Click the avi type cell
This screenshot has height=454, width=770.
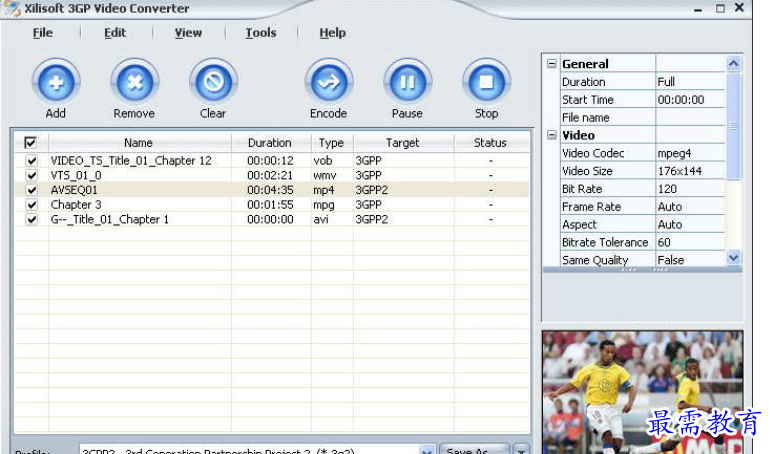[321, 219]
